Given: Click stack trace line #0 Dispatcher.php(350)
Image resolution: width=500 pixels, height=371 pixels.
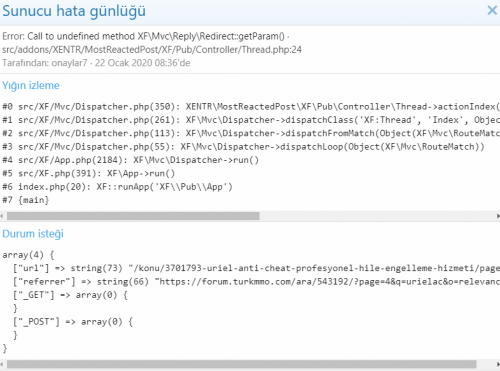Looking at the screenshot, I should click(x=251, y=107).
